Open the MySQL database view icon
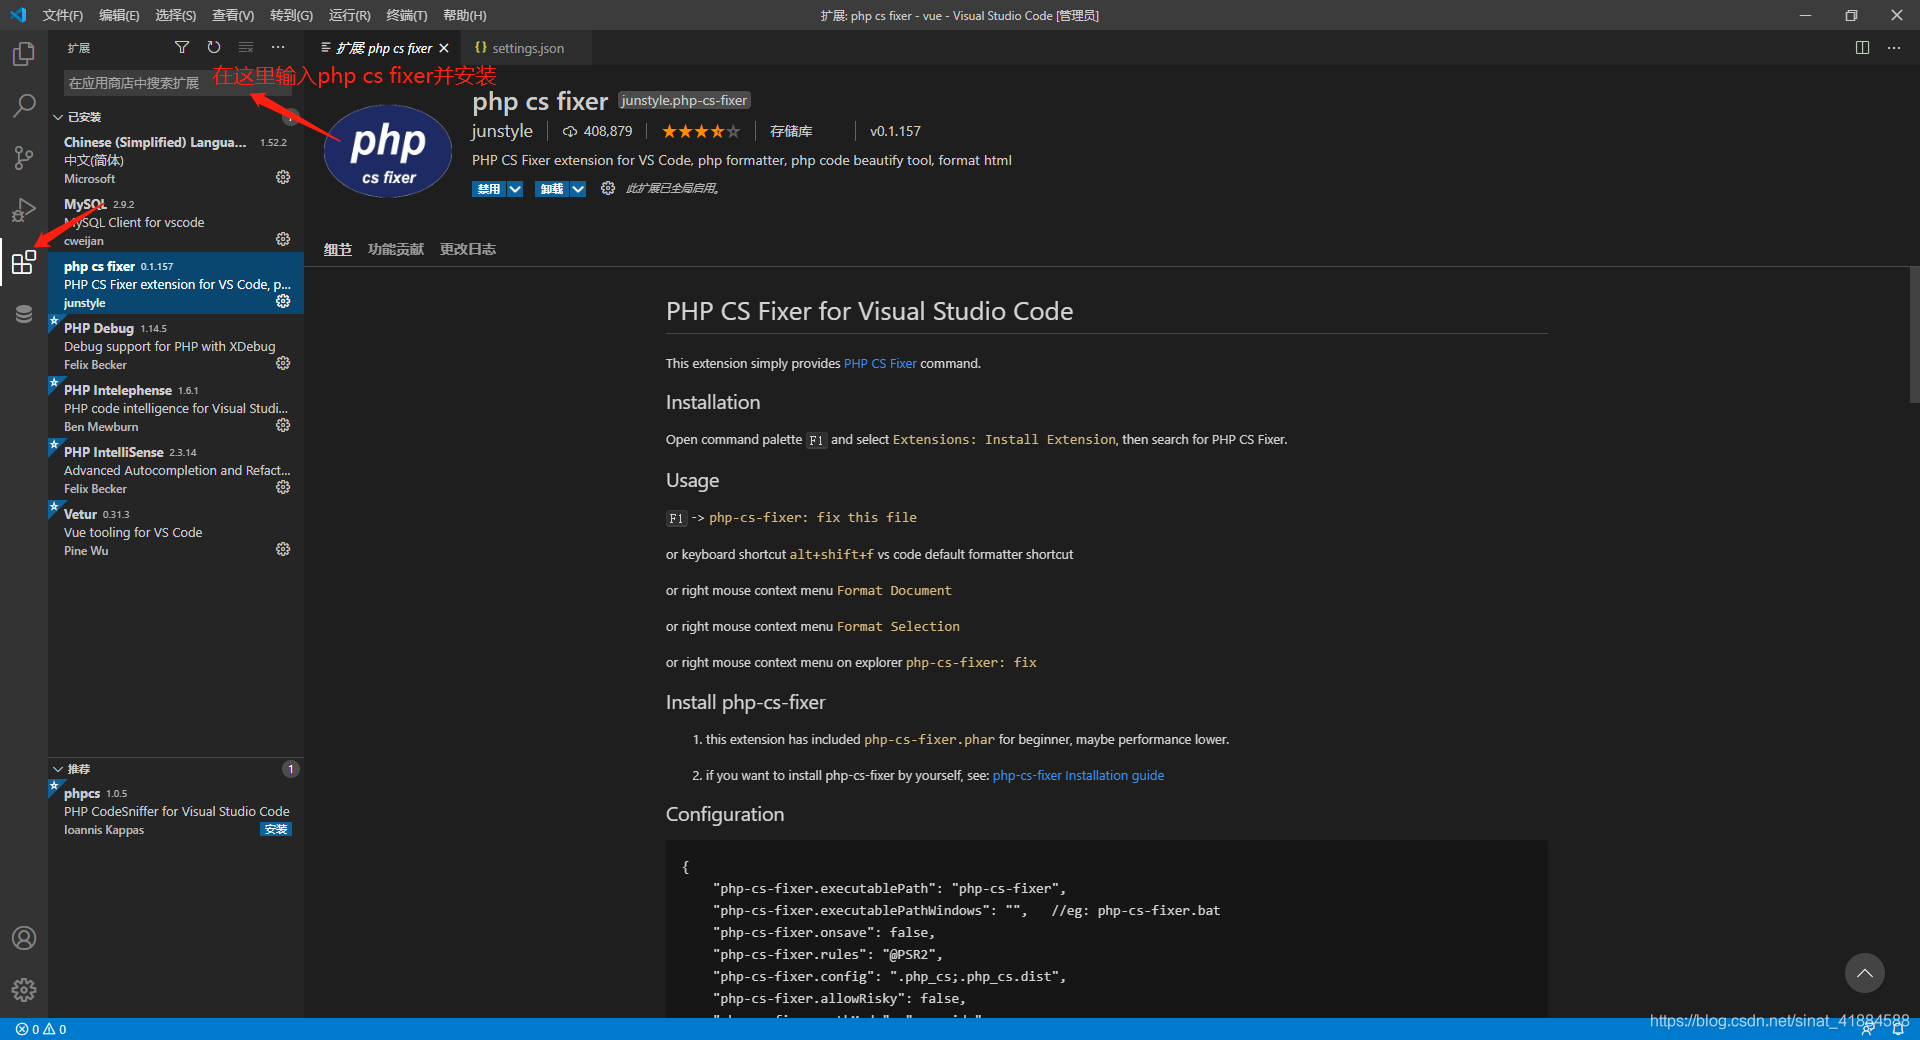The height and width of the screenshot is (1040, 1920). (x=24, y=314)
